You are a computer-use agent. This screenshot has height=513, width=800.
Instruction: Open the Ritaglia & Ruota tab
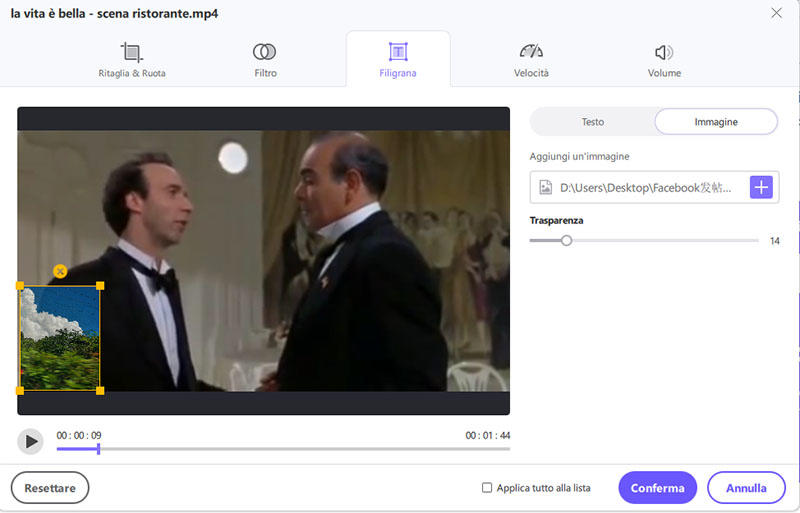[132, 60]
